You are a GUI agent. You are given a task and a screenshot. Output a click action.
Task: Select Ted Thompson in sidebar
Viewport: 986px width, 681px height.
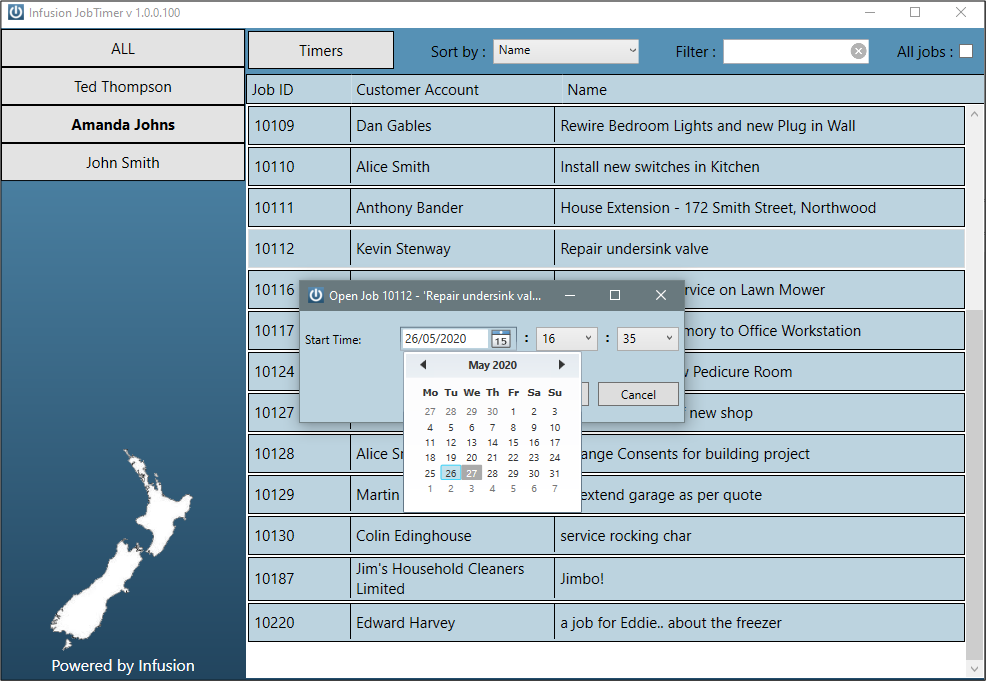(x=123, y=87)
